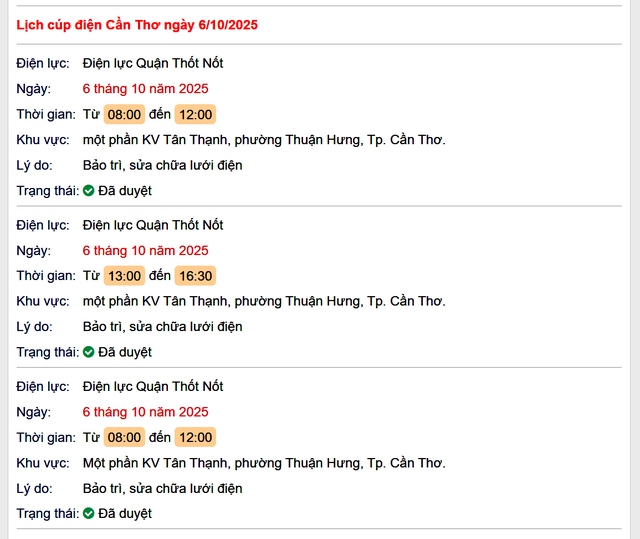
Task: Click Điện lực Quận Thốt Nốt in second entry
Action: pyautogui.click(x=153, y=225)
